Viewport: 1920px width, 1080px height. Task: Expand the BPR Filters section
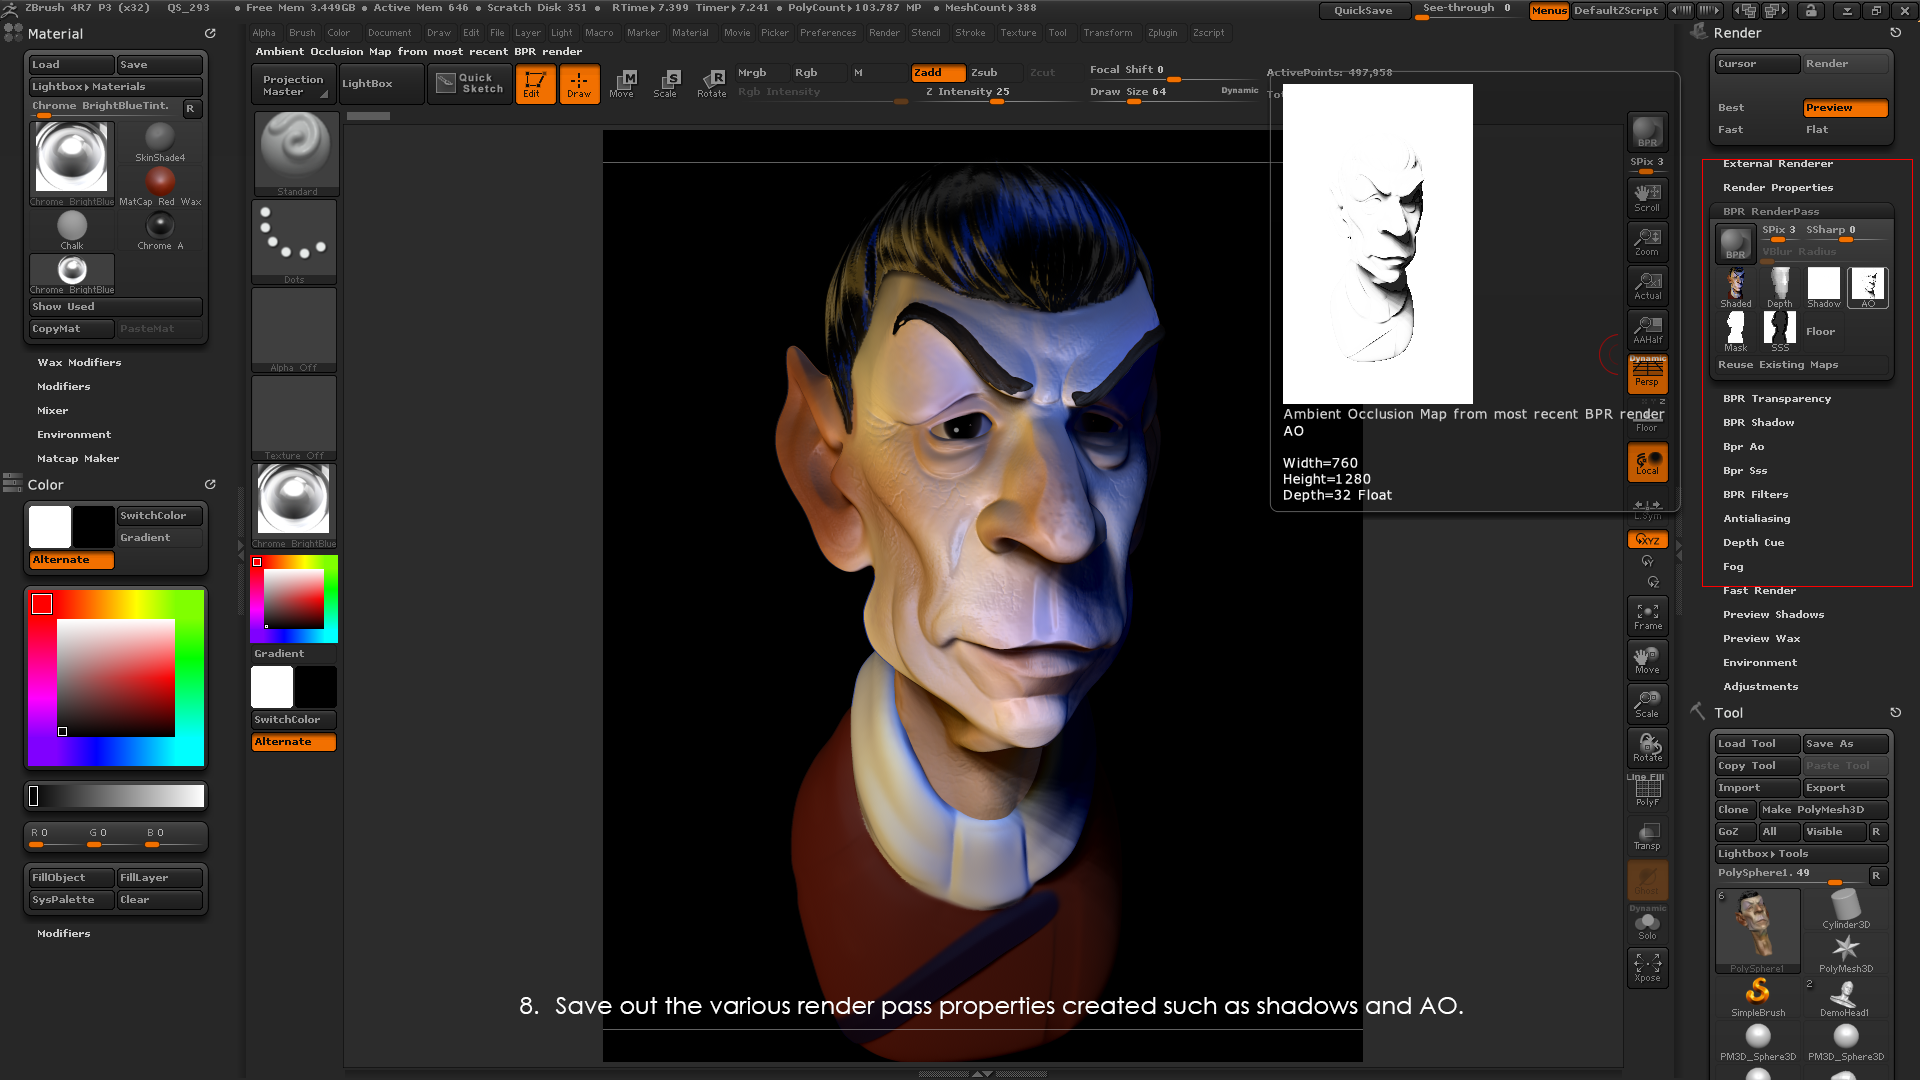click(1755, 495)
